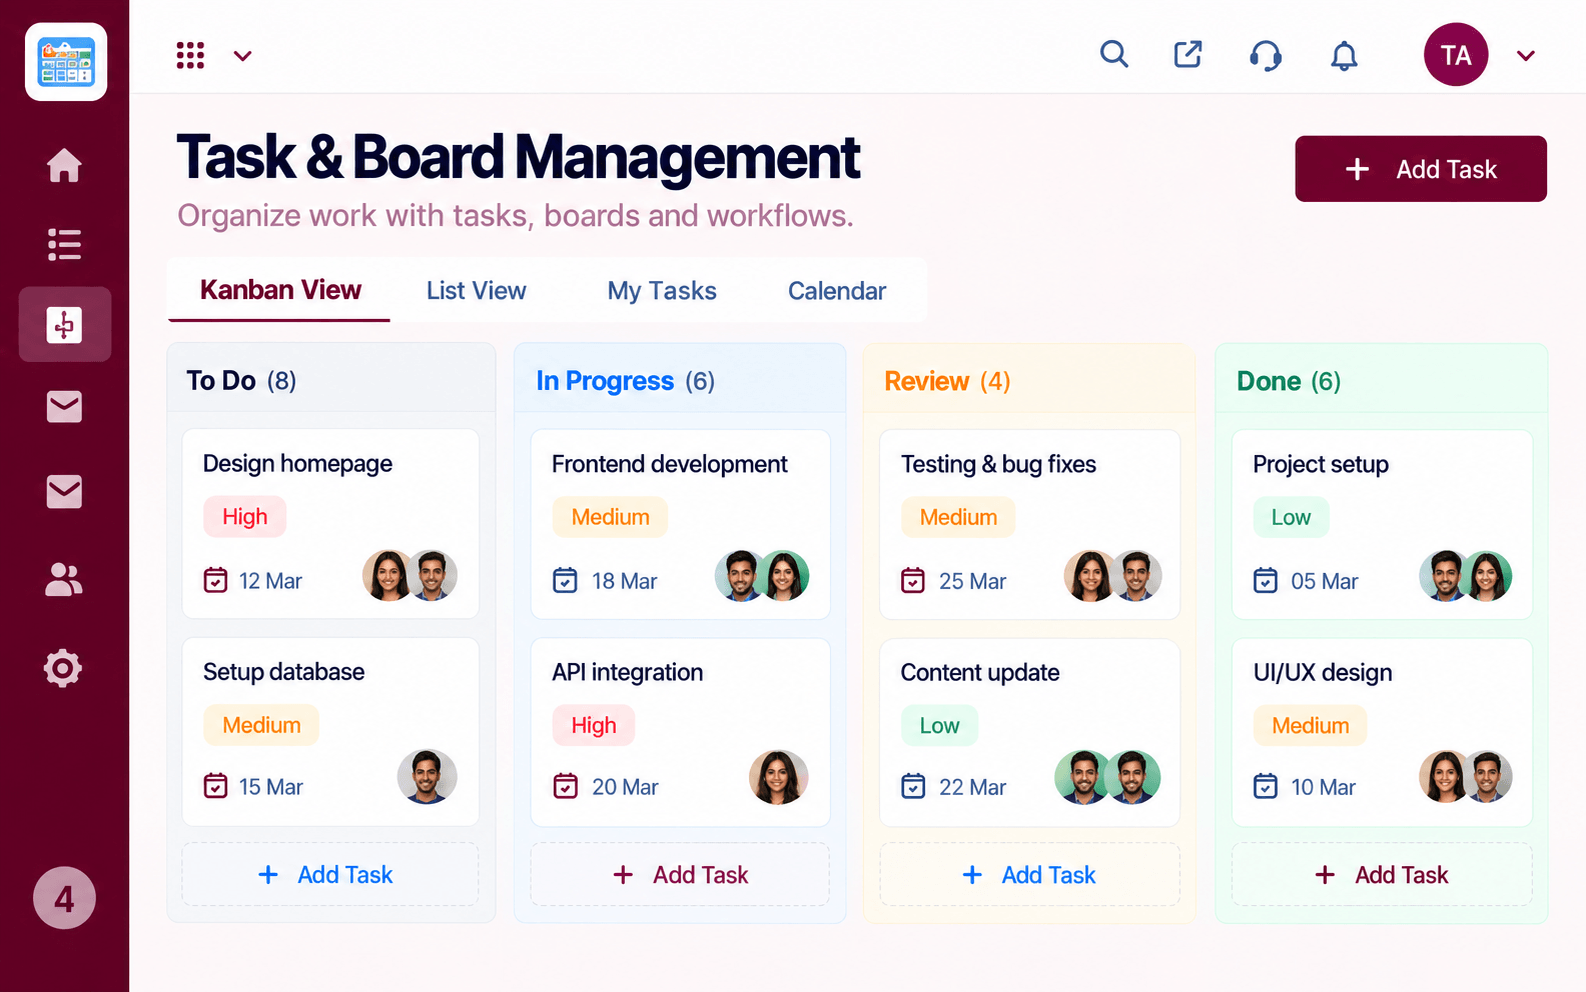
Task: Click the calendar icon beside 25 Mar
Action: pos(913,580)
